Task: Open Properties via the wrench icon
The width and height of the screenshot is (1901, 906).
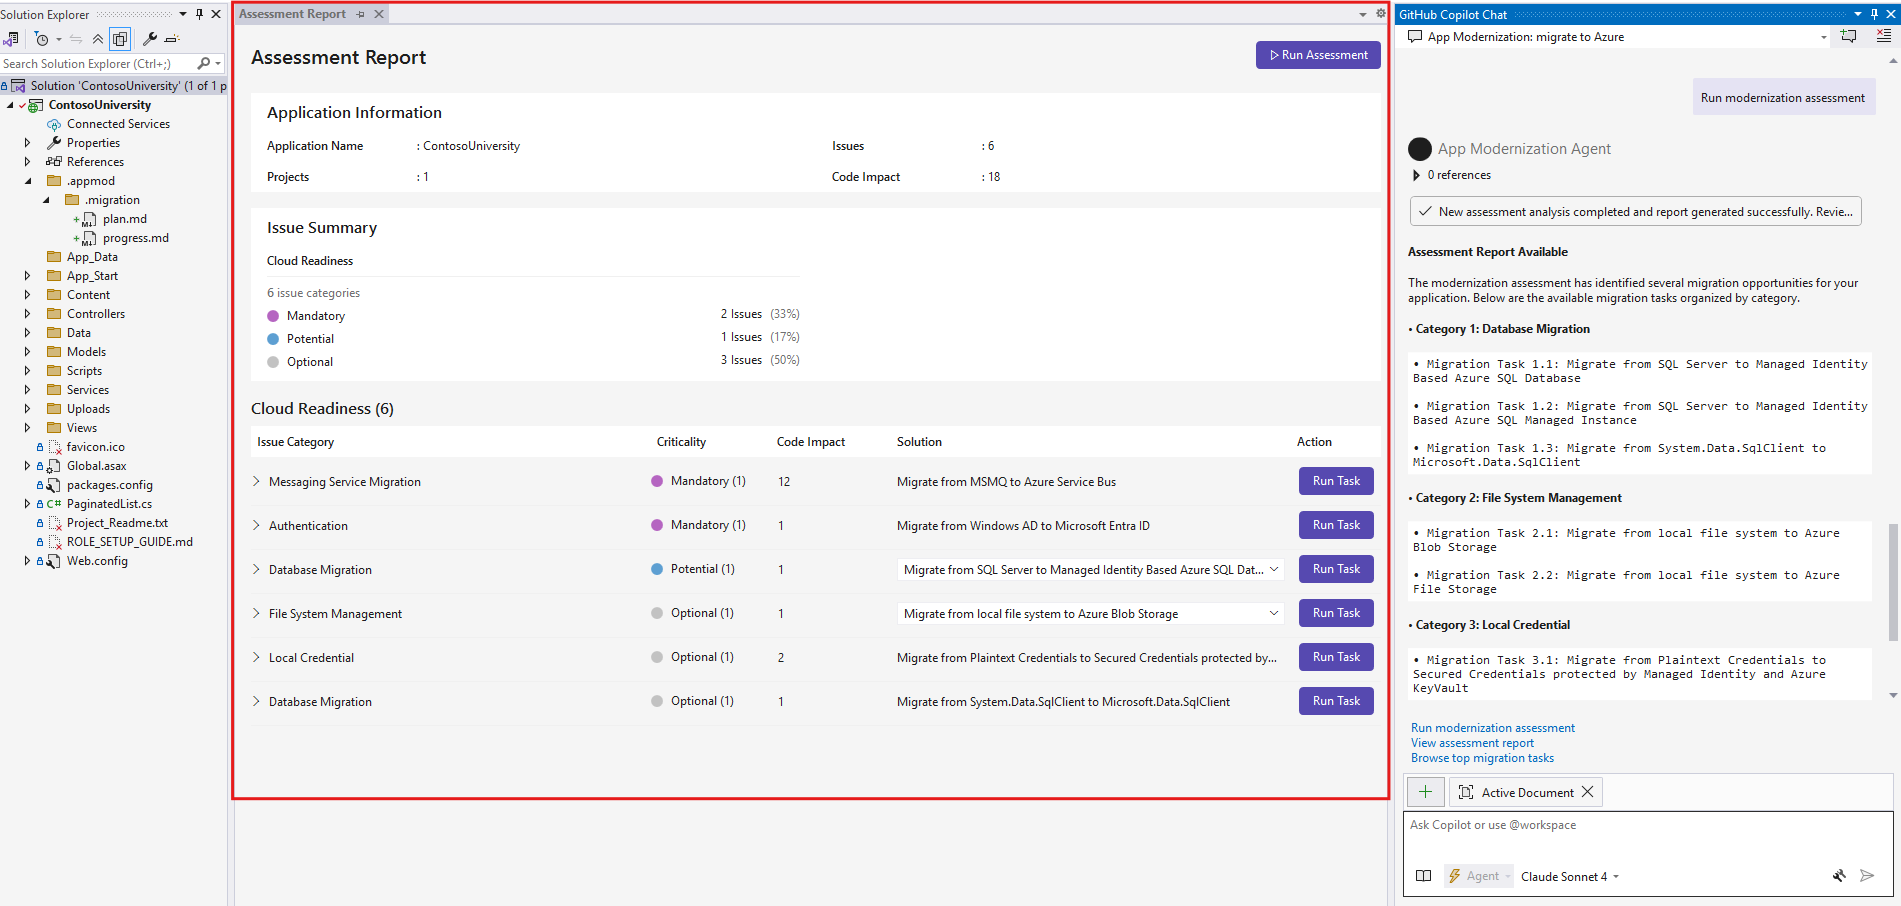Action: (150, 38)
